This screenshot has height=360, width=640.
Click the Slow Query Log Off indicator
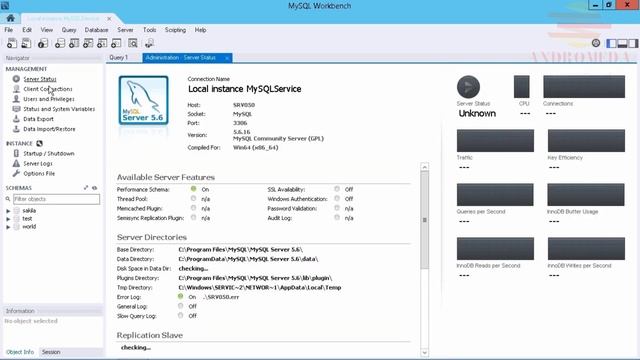pos(180,315)
